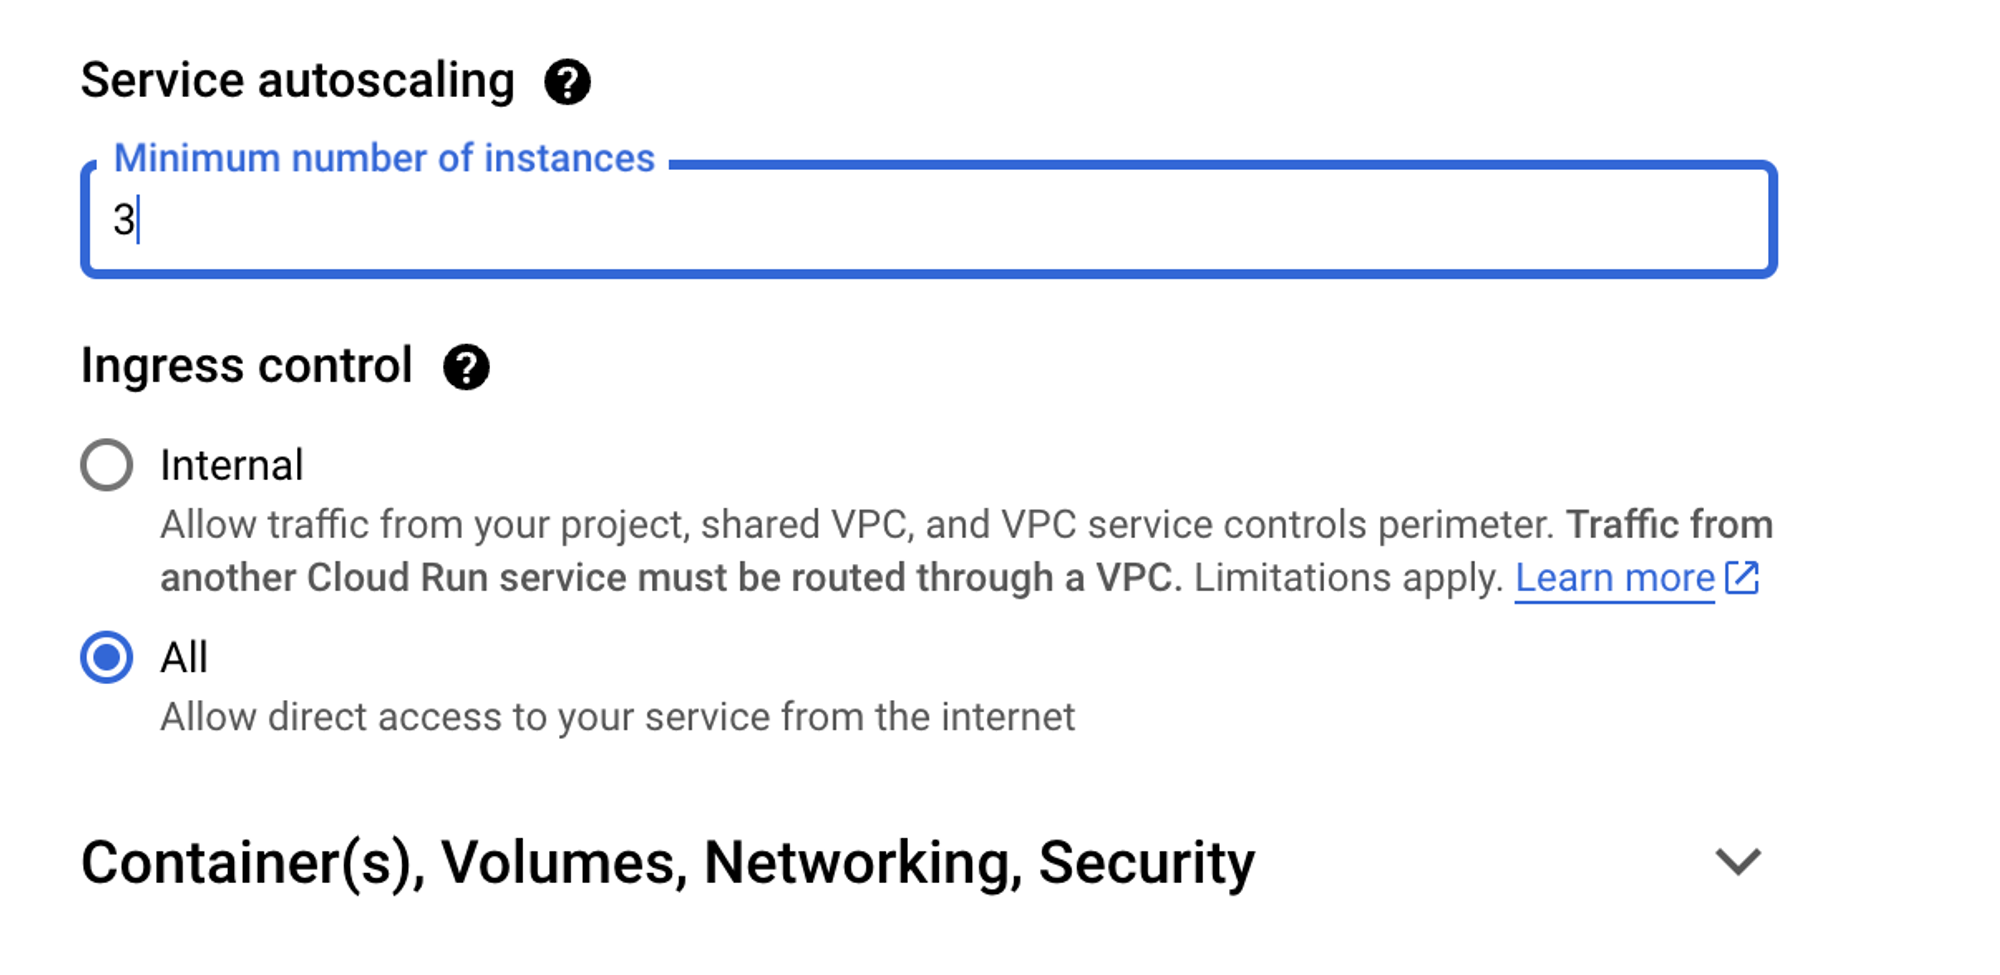
Task: Select the All ingress radio button
Action: 107,657
